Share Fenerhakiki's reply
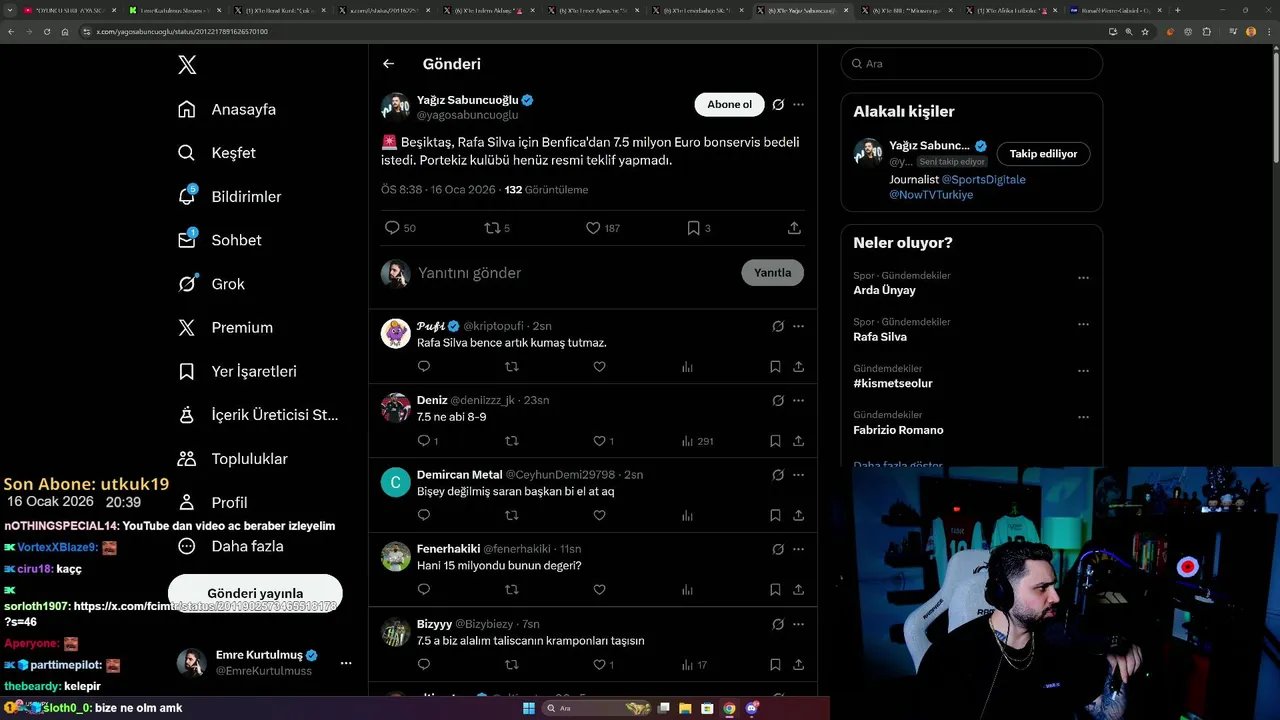Image resolution: width=1280 pixels, height=720 pixels. click(798, 590)
